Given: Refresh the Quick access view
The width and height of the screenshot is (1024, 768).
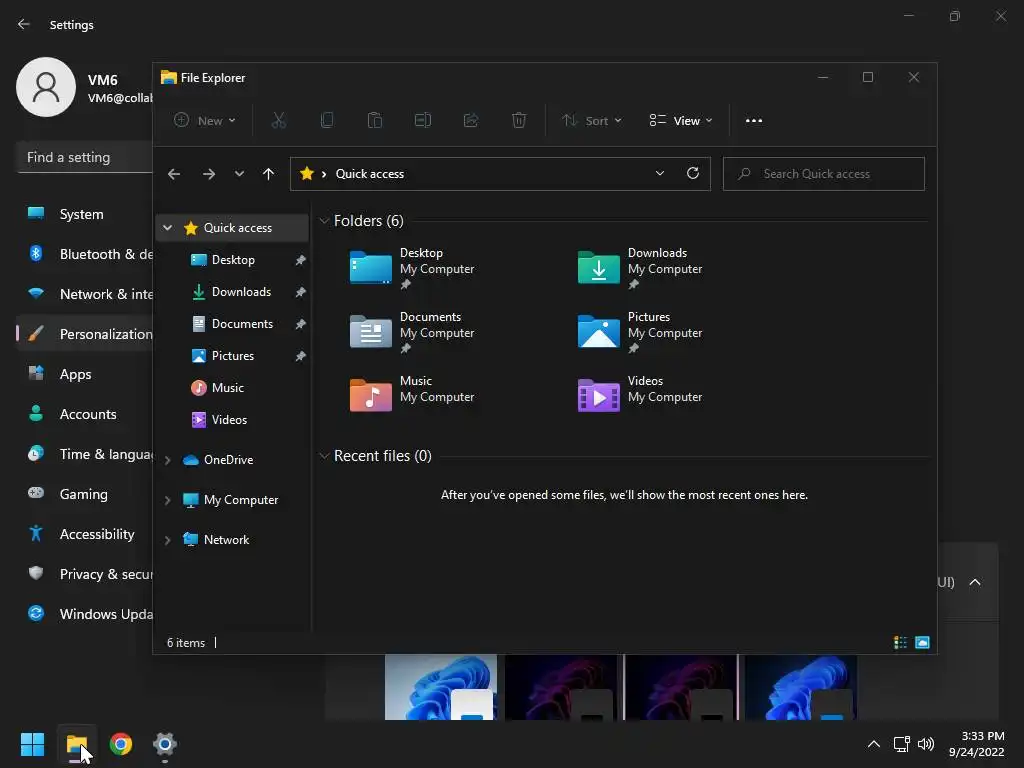Looking at the screenshot, I should click(x=693, y=173).
